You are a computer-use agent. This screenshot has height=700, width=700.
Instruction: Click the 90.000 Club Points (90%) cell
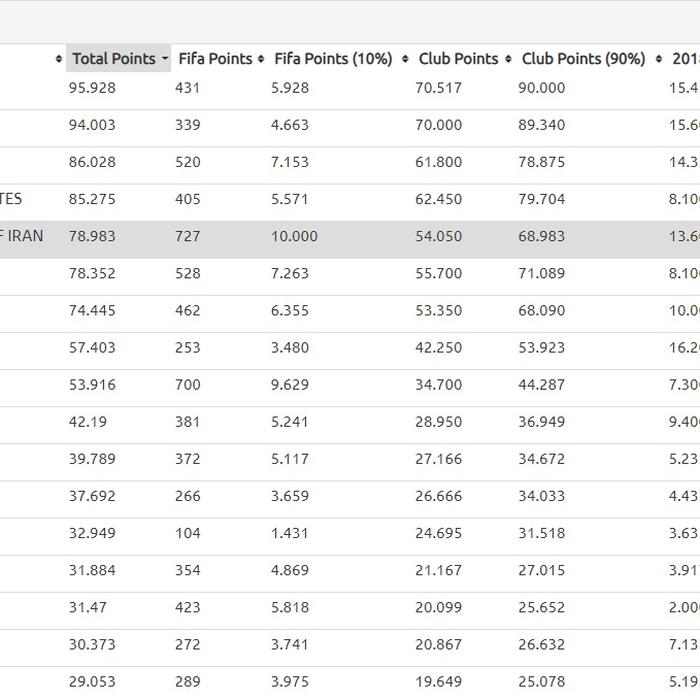542,88
